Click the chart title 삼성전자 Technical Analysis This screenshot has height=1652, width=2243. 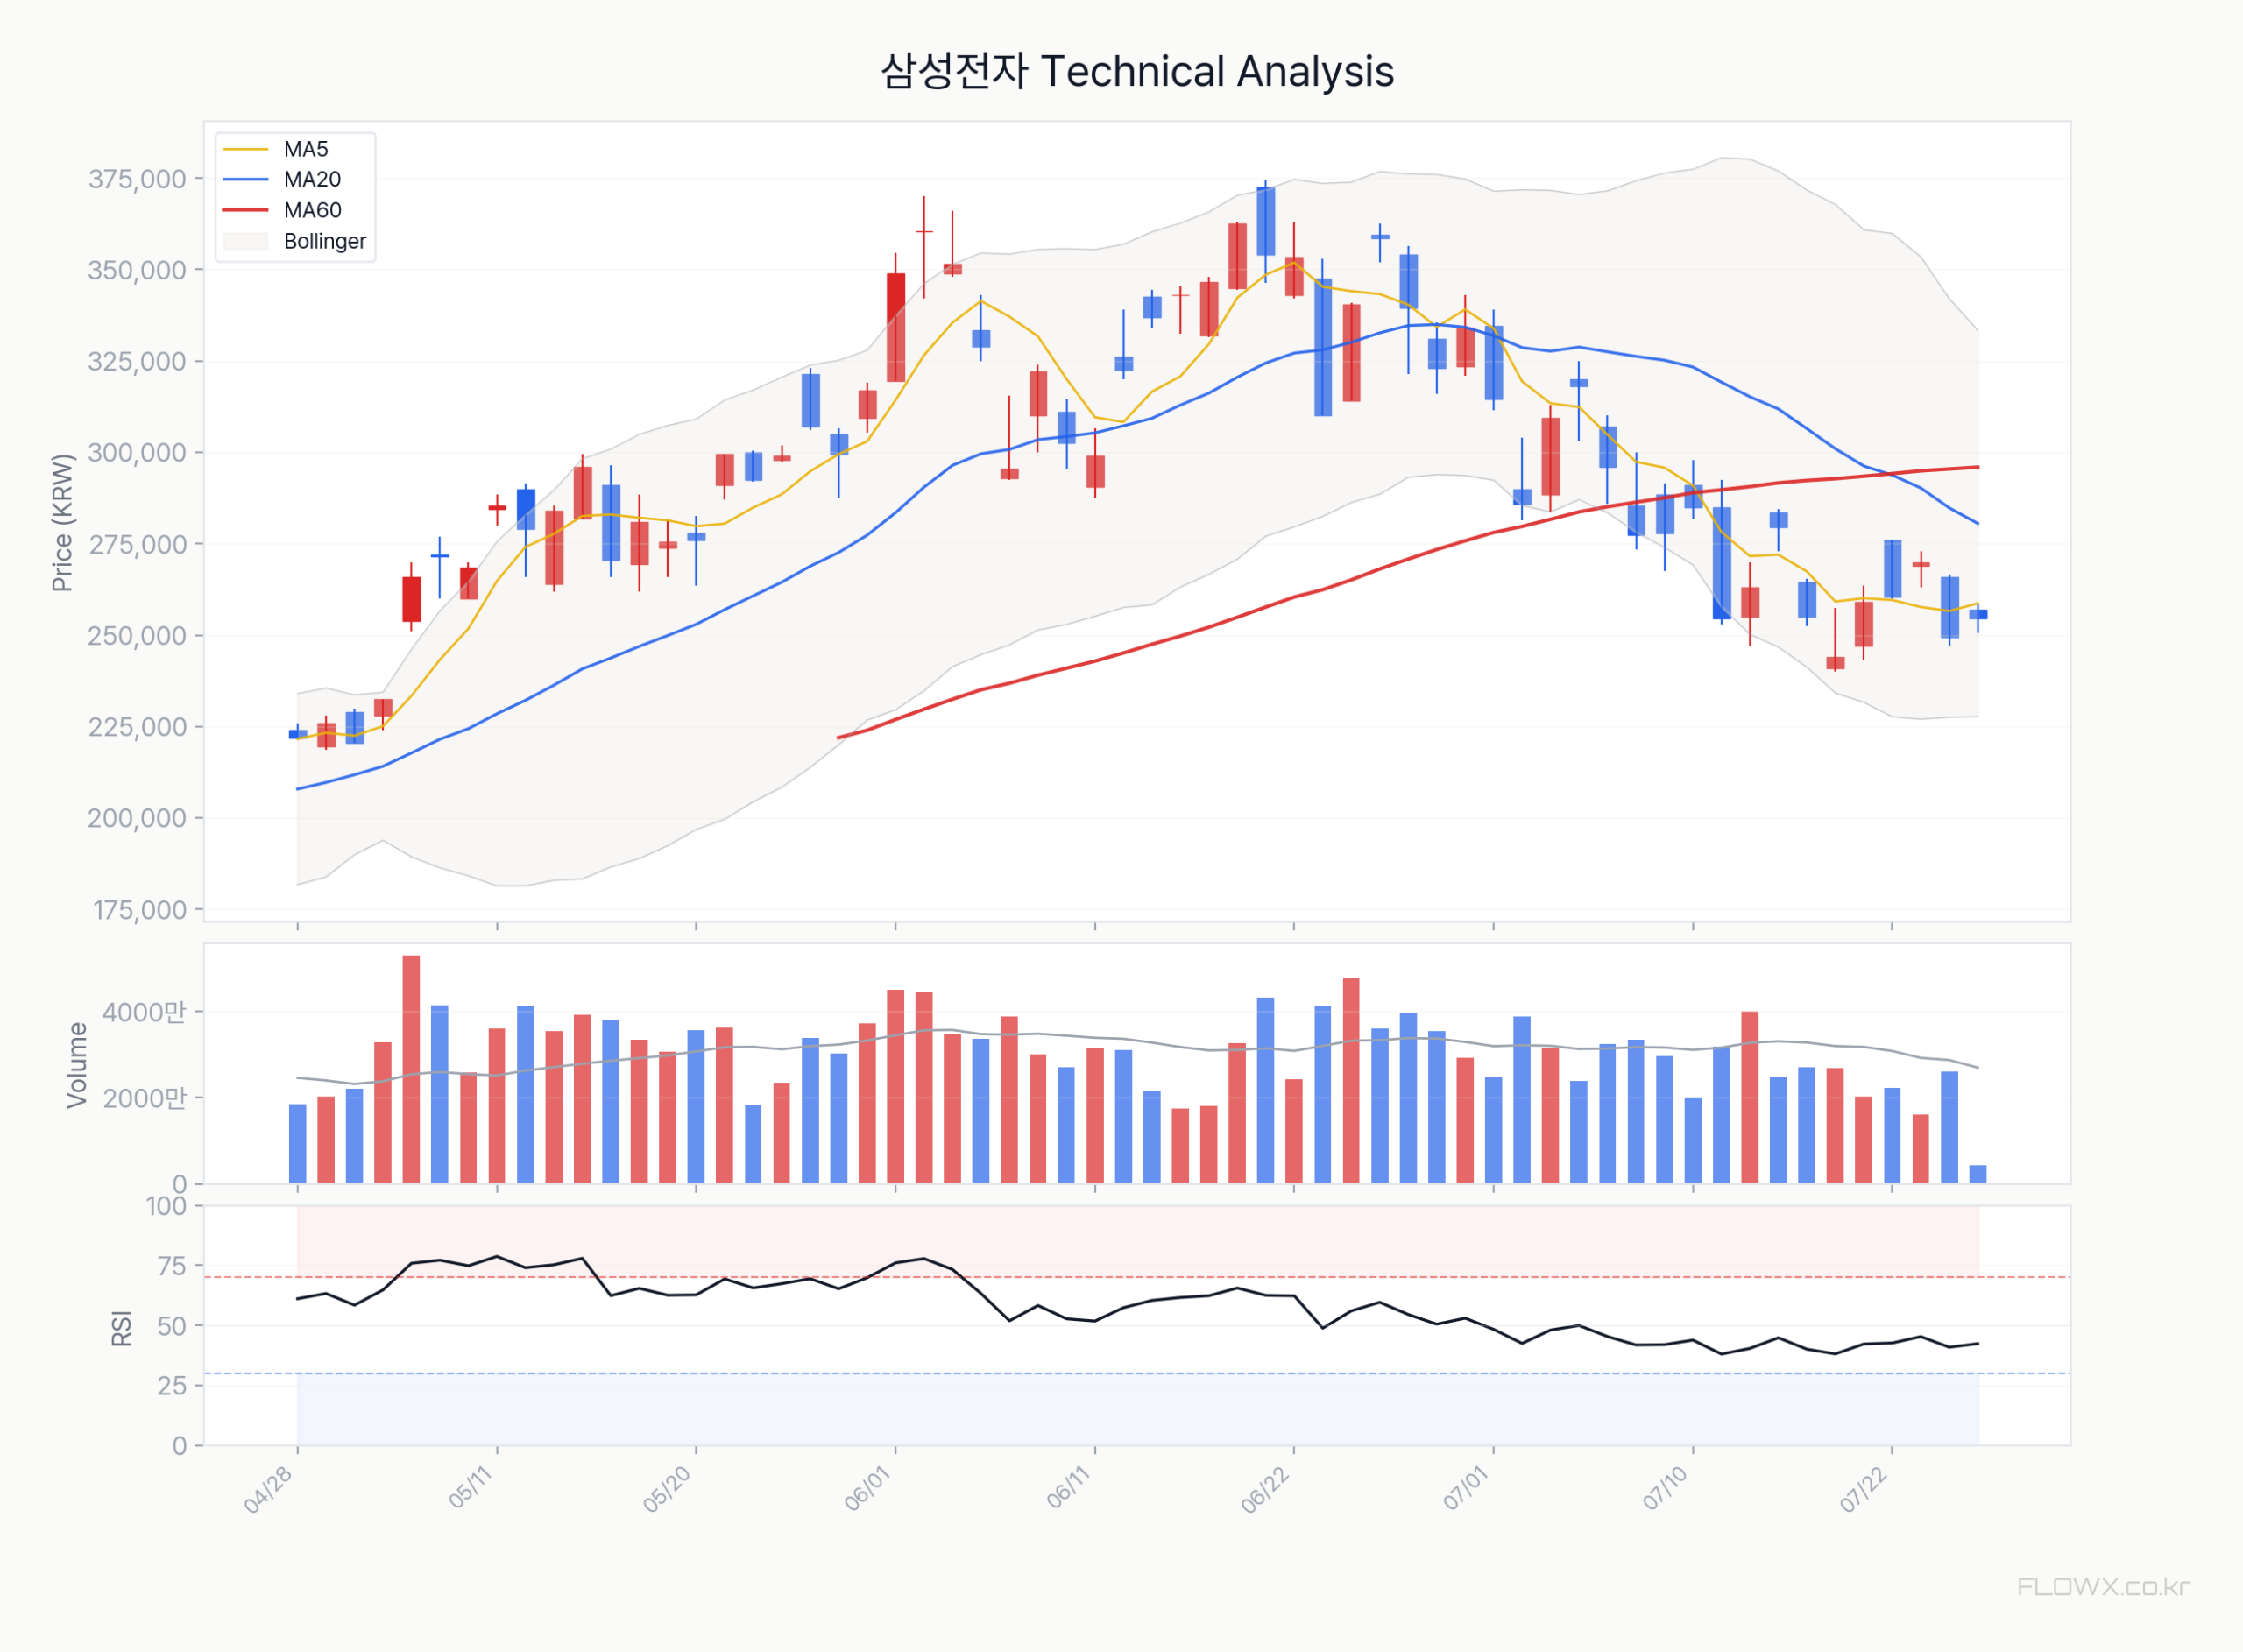[1137, 72]
